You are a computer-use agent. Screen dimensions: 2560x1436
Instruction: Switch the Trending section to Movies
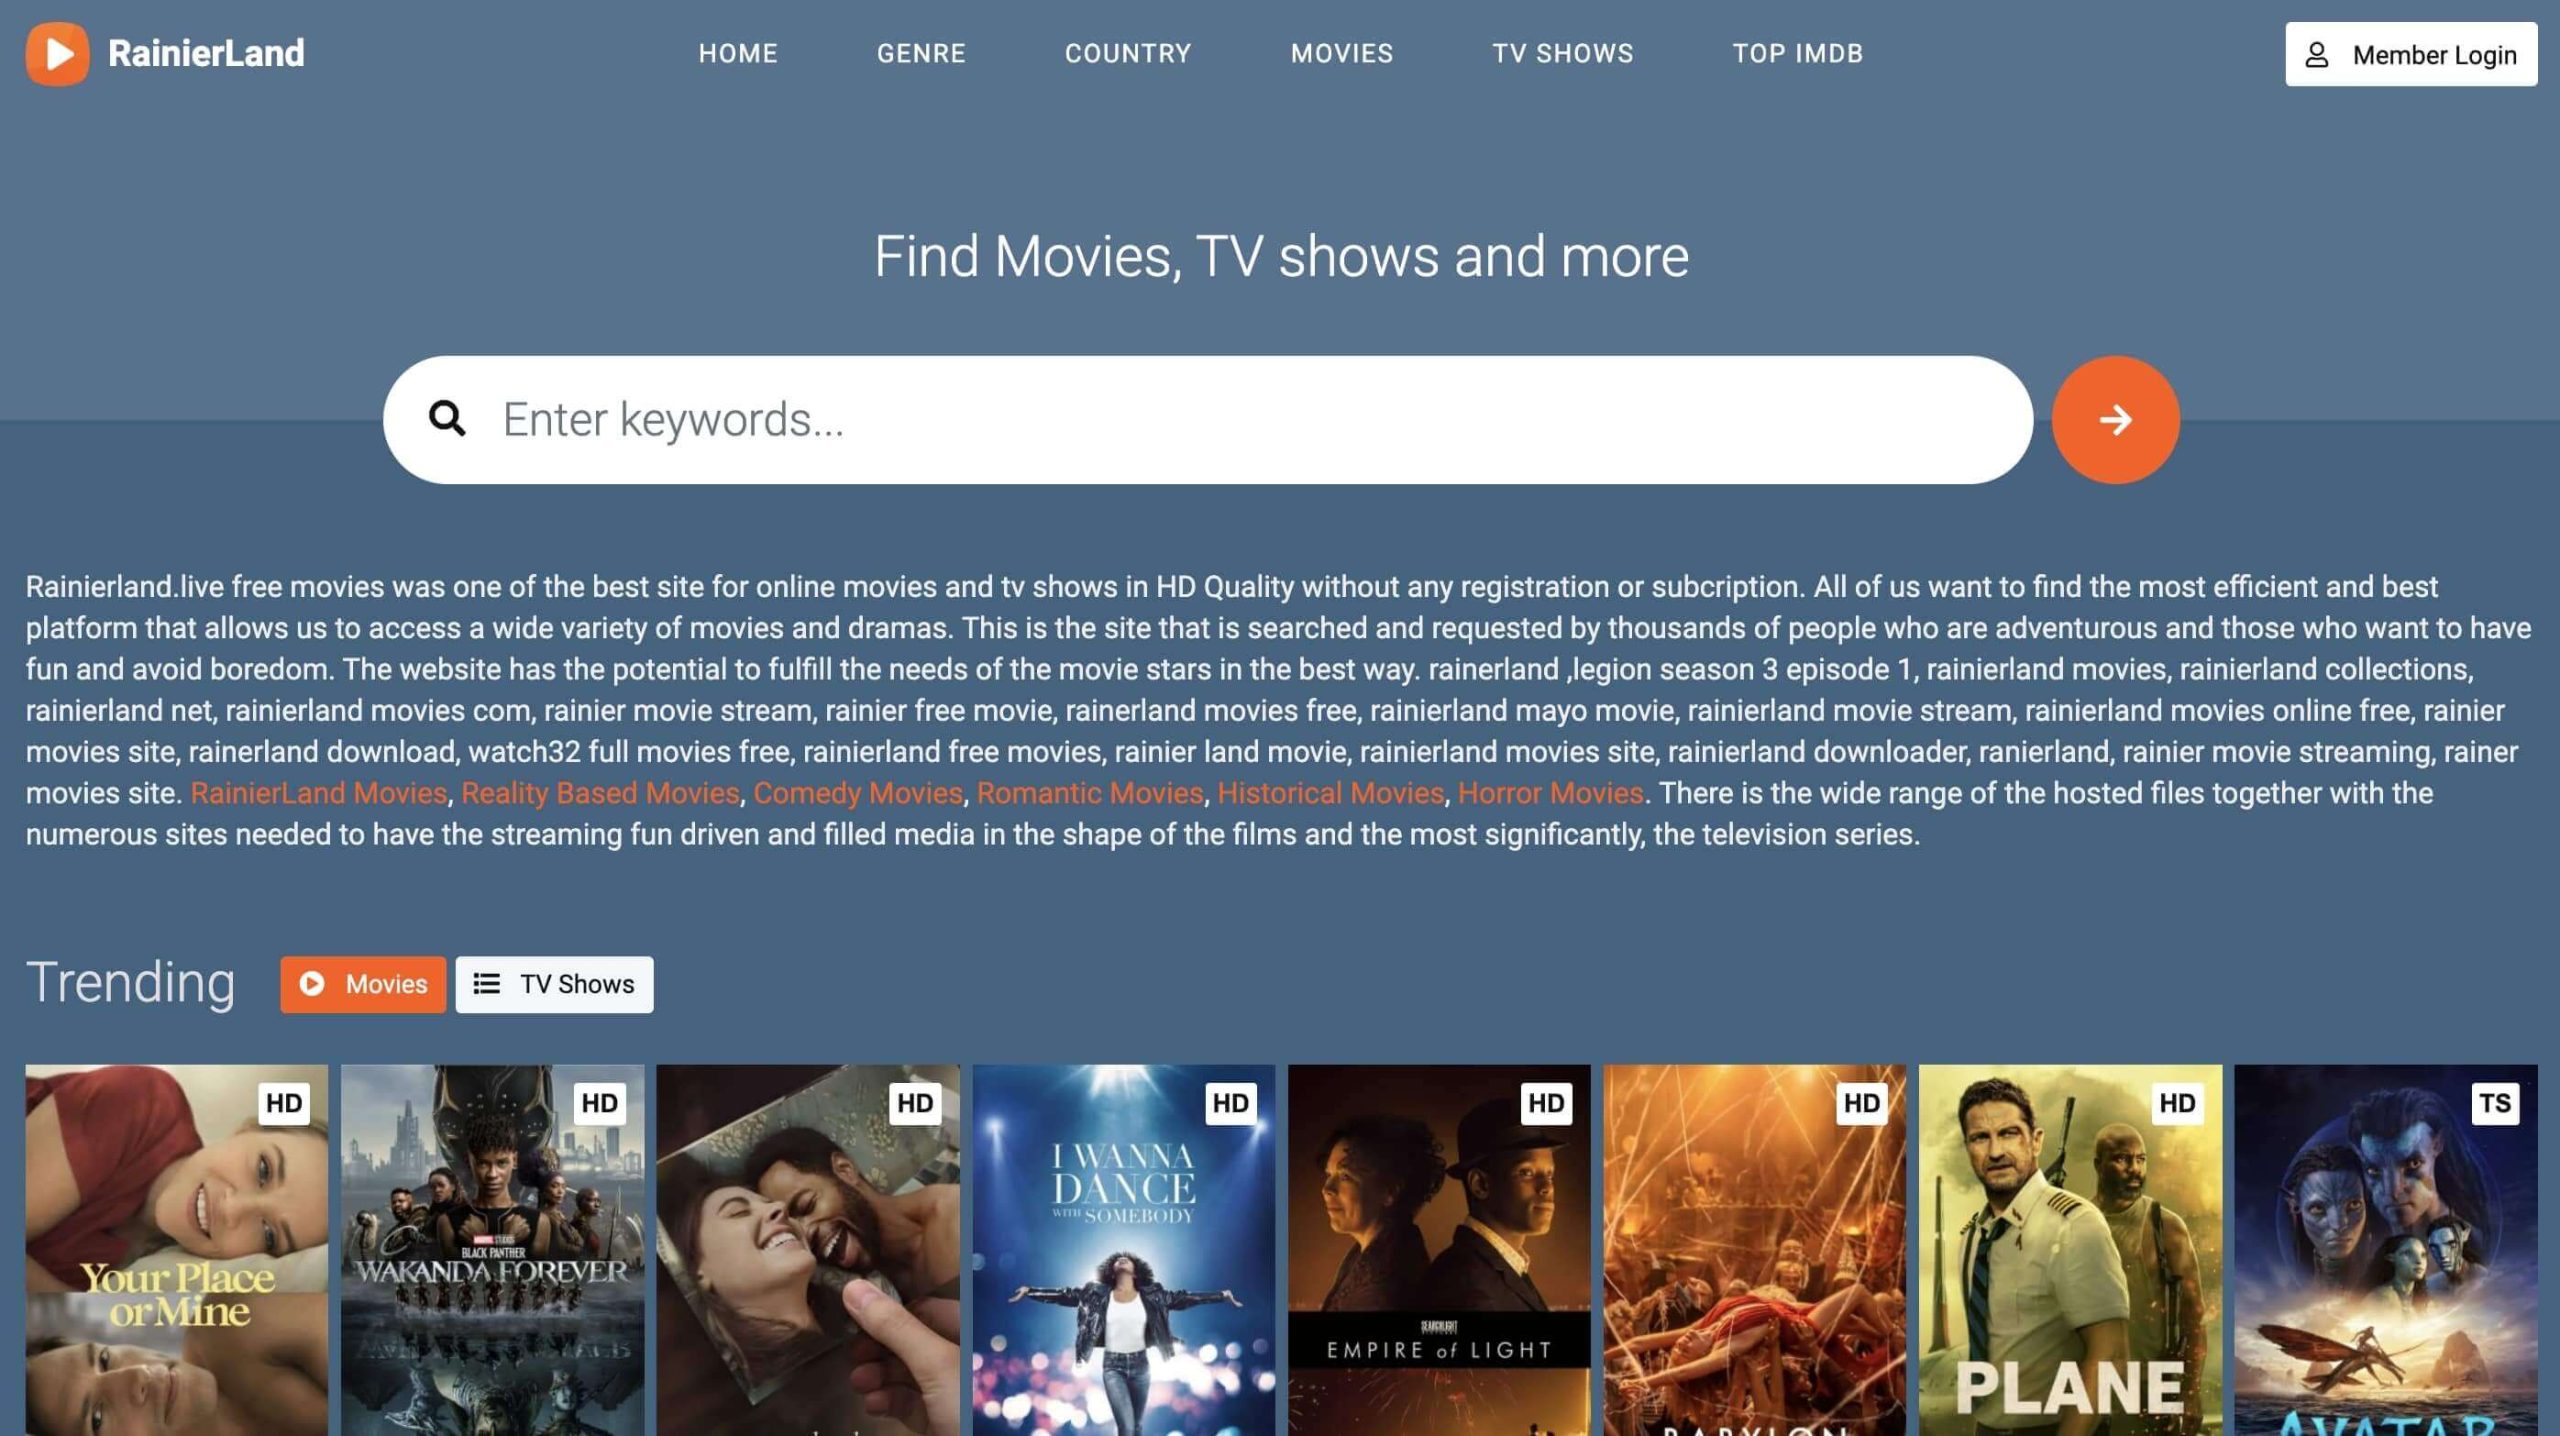363,984
